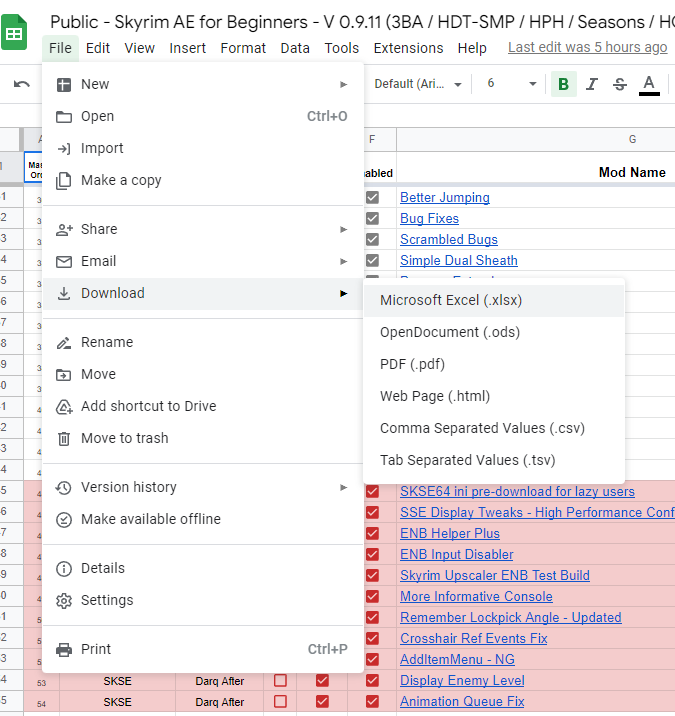
Task: Open Remember Lockpick Angle - Updated link
Action: click(x=511, y=617)
